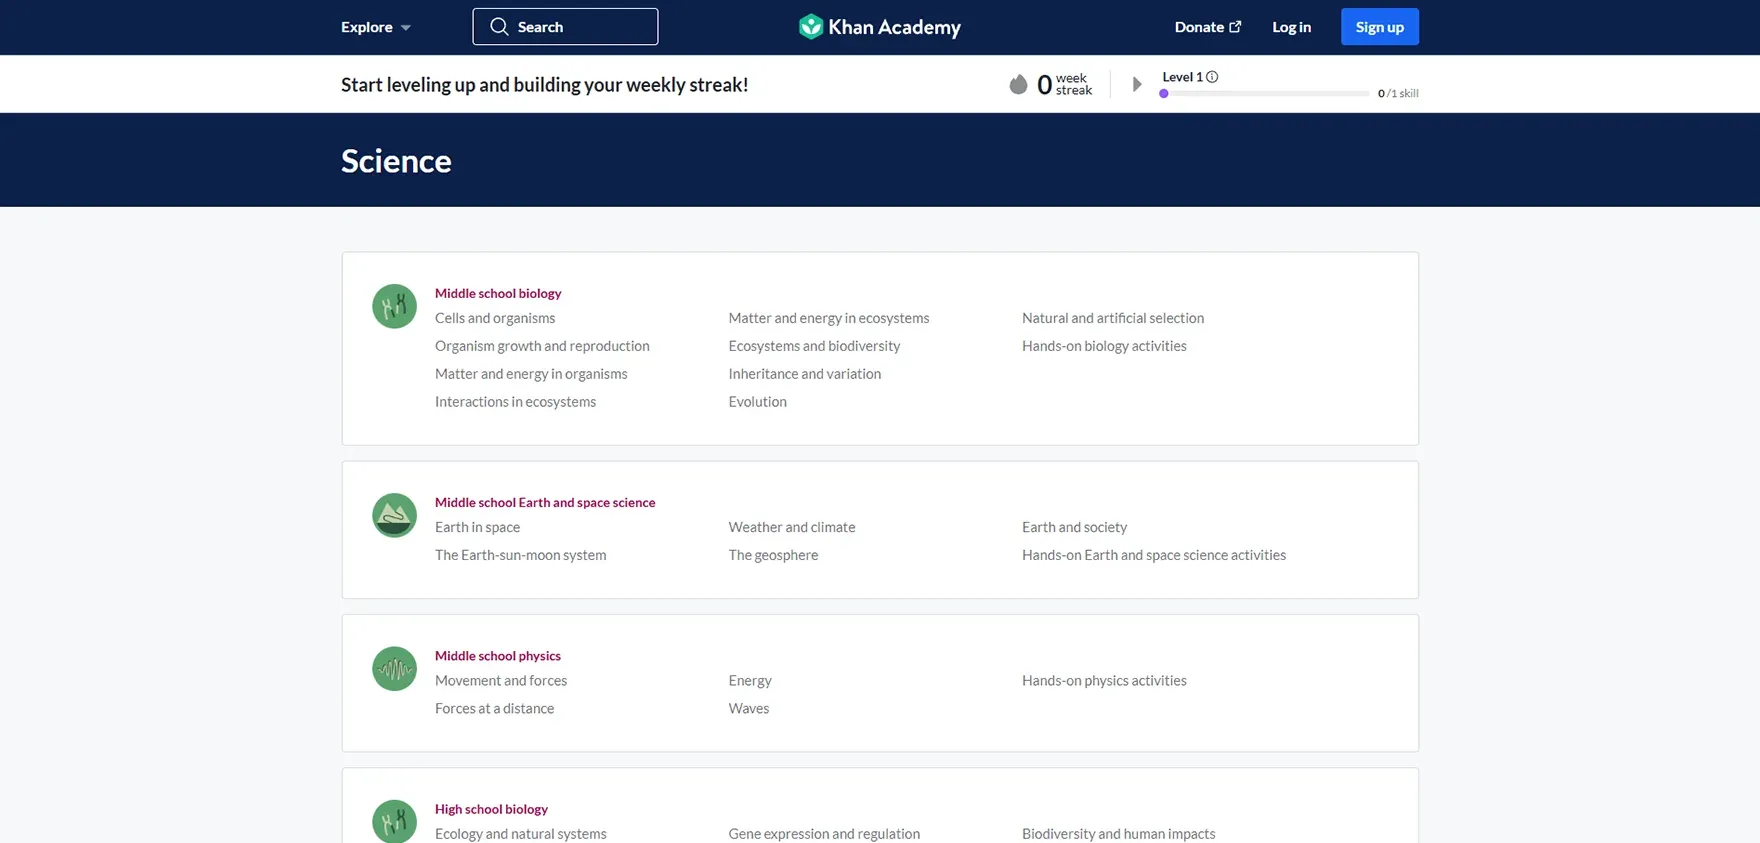Click the Middle school physics wave icon
The width and height of the screenshot is (1760, 843).
point(394,668)
